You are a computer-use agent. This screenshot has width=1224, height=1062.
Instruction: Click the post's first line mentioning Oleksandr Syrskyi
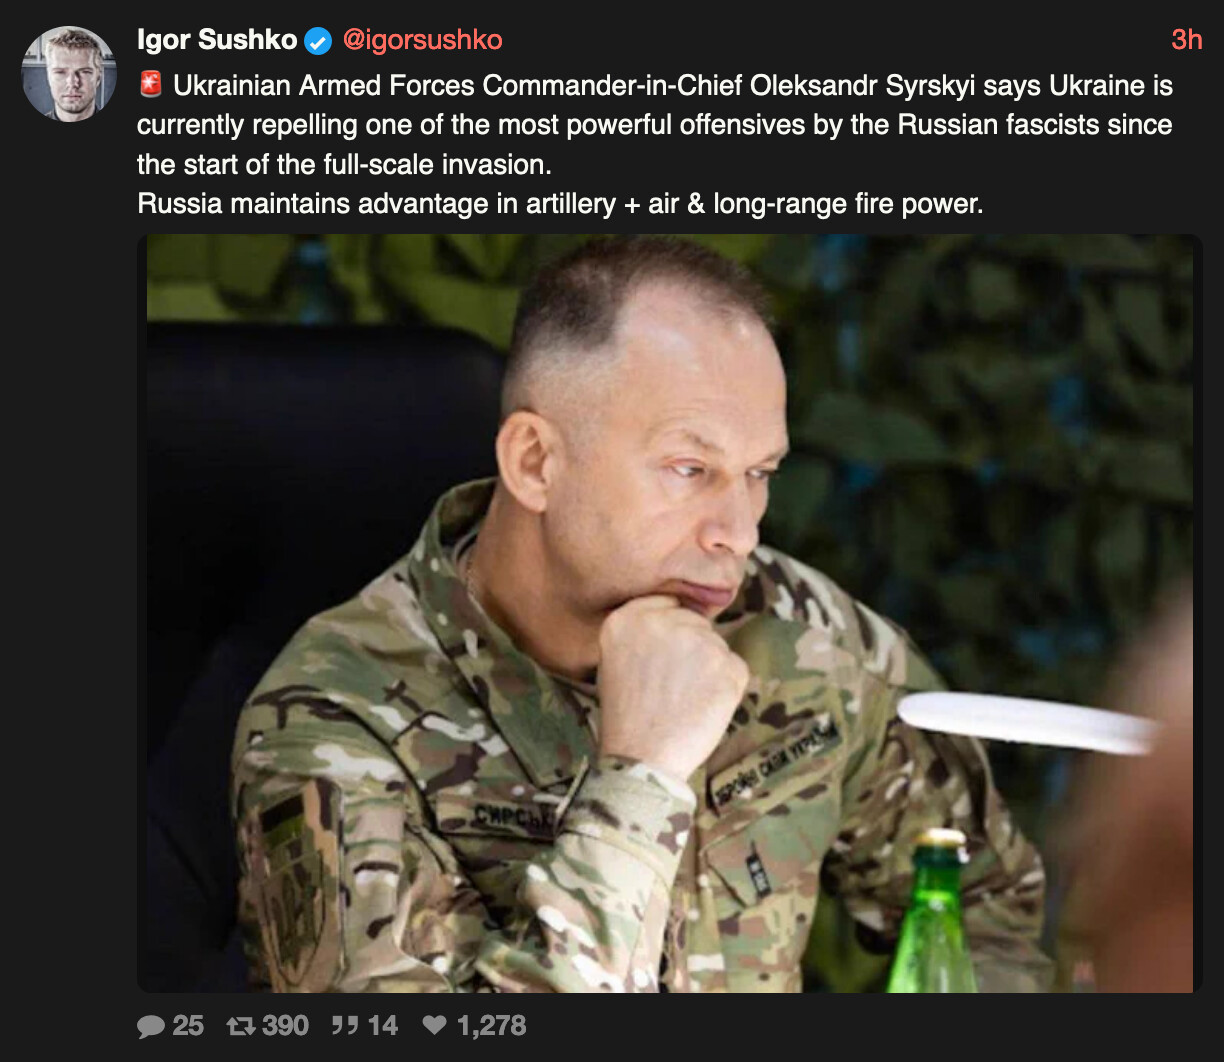pos(672,86)
